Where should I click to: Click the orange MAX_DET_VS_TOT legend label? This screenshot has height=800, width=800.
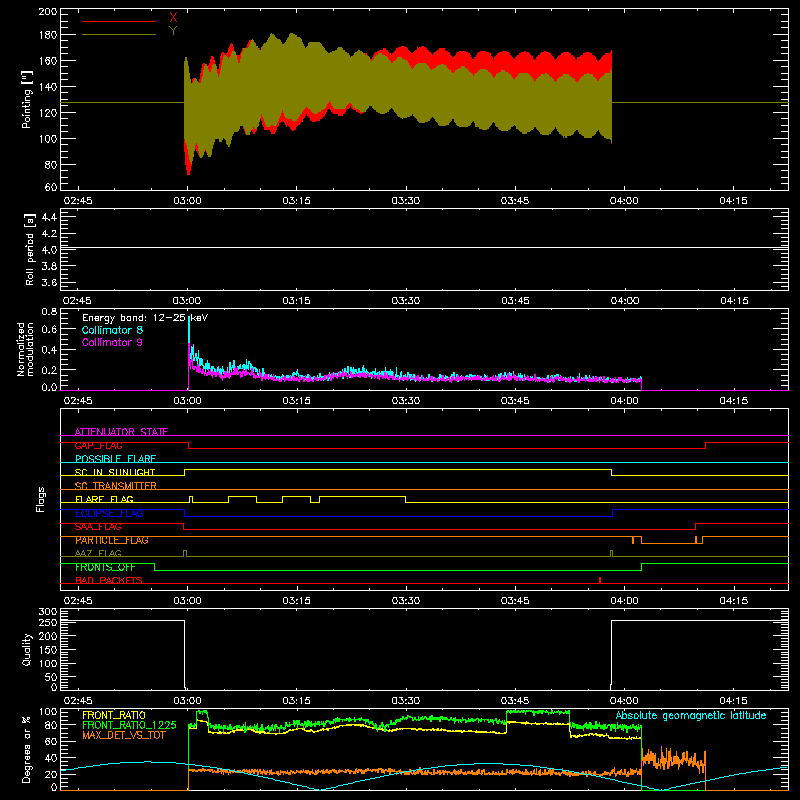pyautogui.click(x=124, y=735)
